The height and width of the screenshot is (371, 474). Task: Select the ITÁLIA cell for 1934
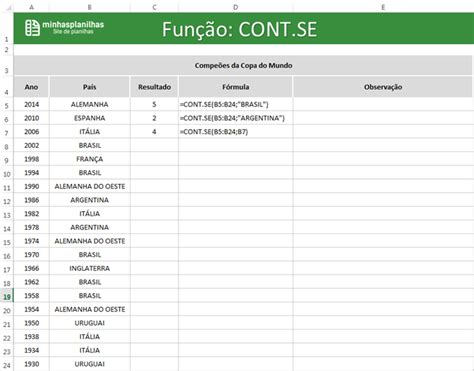(x=89, y=350)
